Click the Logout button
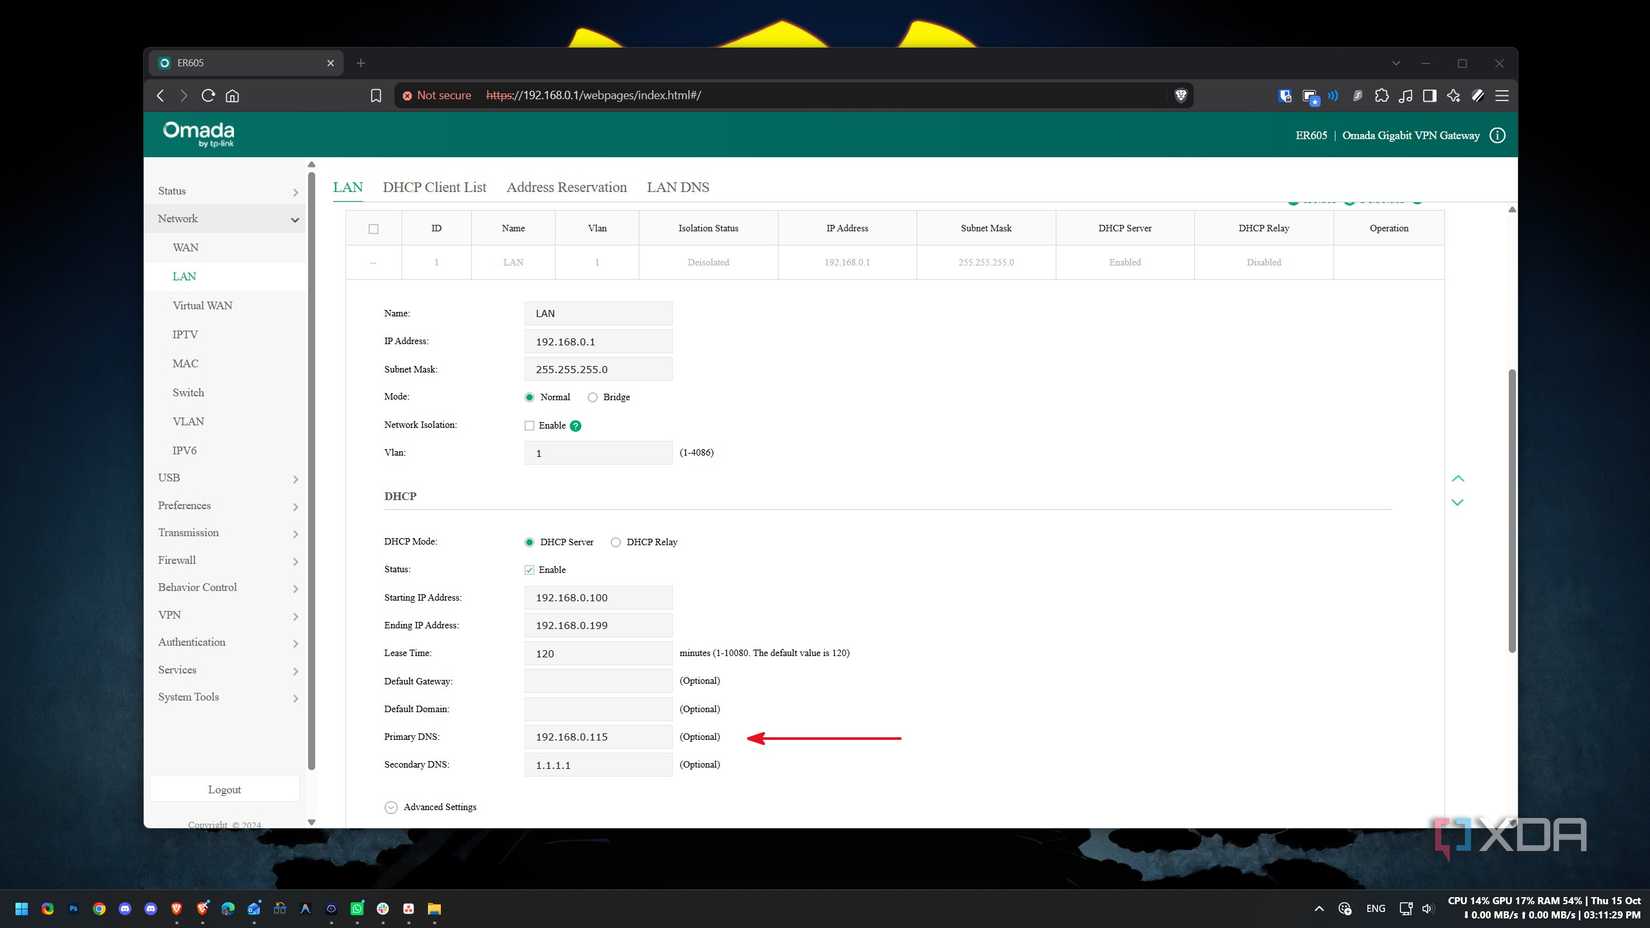Screen dimensions: 1650x928 pos(224,789)
